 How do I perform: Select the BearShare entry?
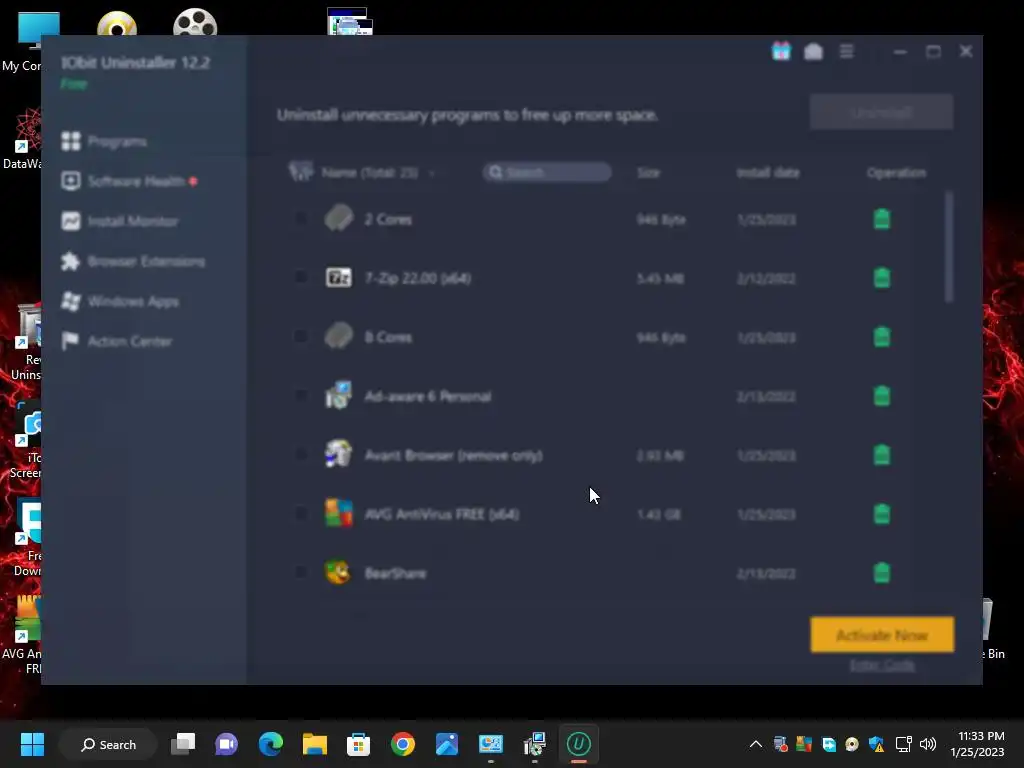click(395, 573)
